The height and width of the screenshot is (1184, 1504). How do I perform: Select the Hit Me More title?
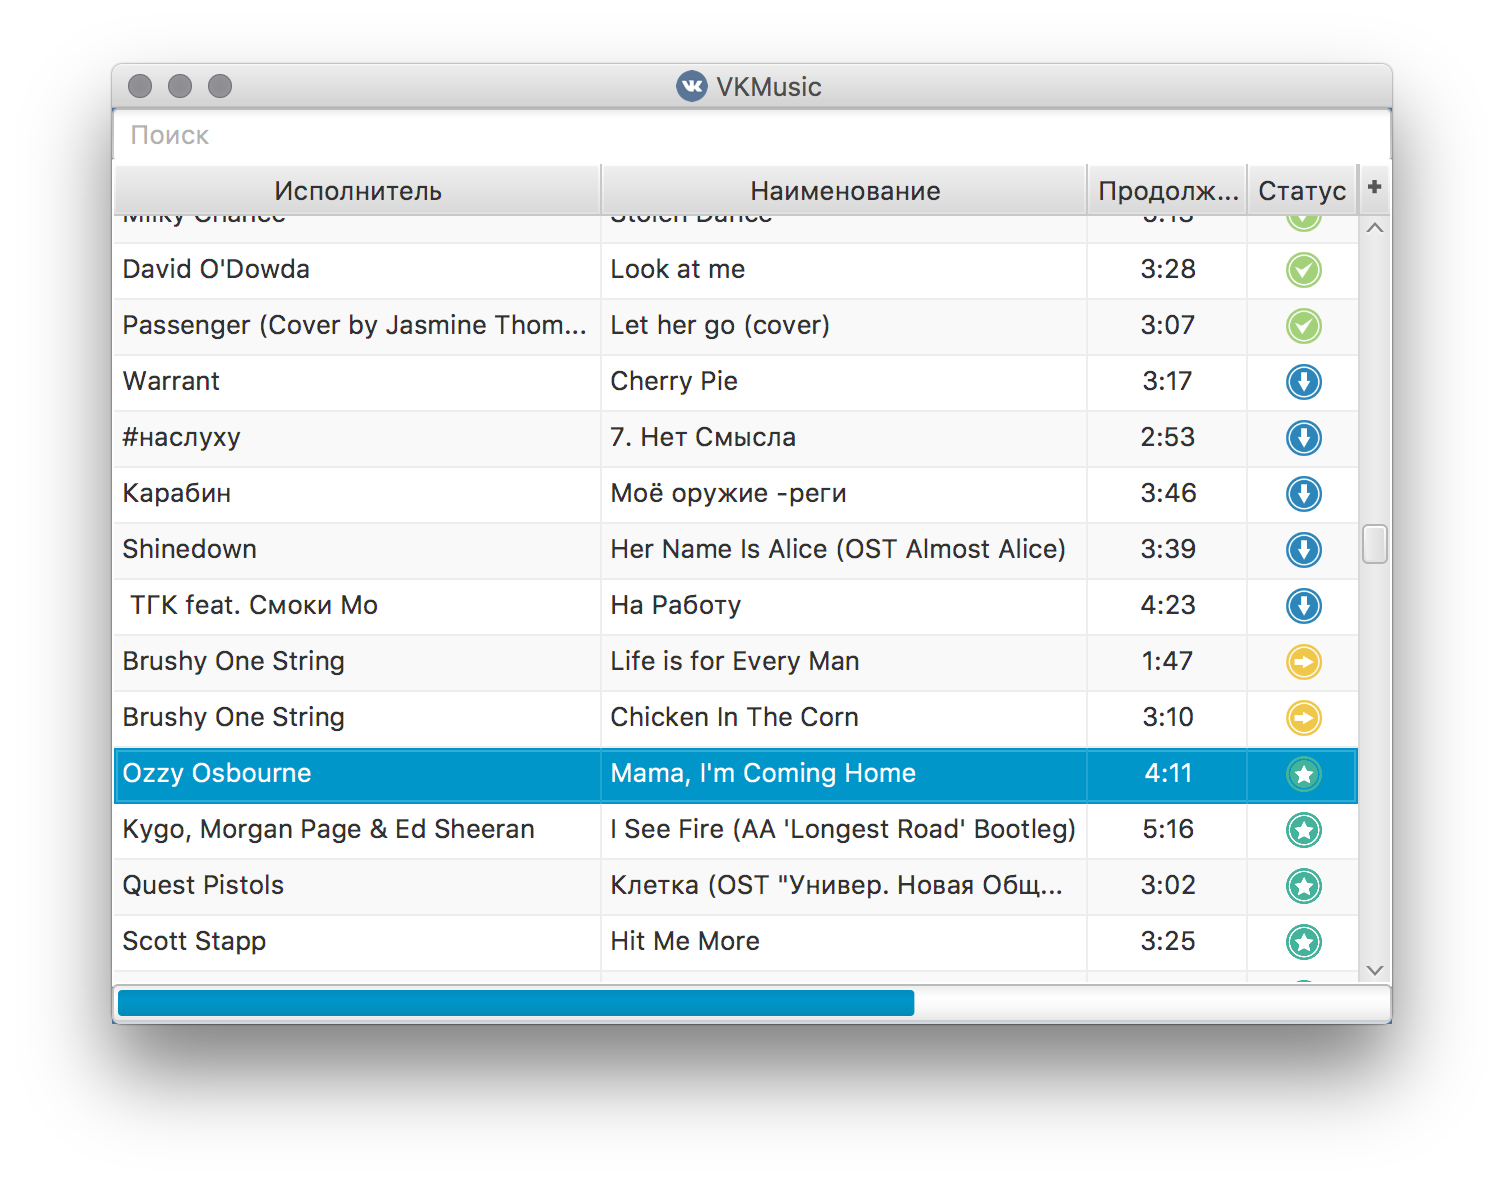click(844, 942)
